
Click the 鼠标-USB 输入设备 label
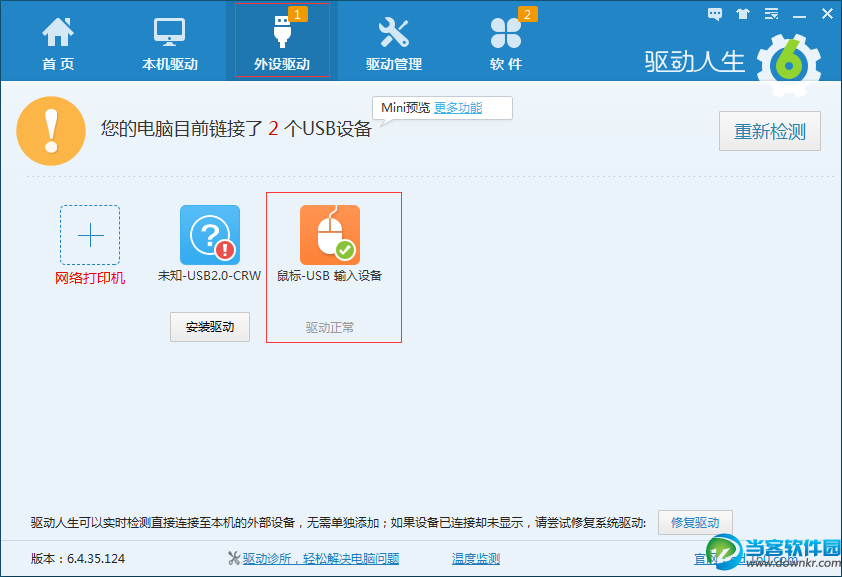pos(329,276)
